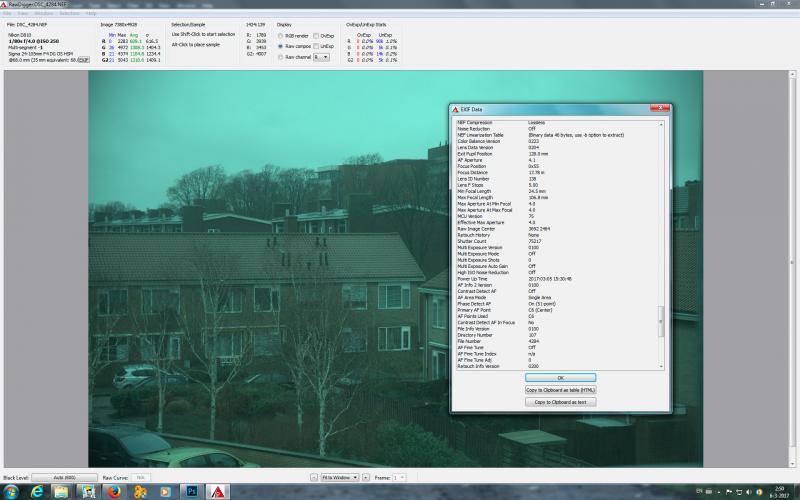The width and height of the screenshot is (800, 500).
Task: Select the 'Primary AF Point' EXIF row
Action: 557,310
